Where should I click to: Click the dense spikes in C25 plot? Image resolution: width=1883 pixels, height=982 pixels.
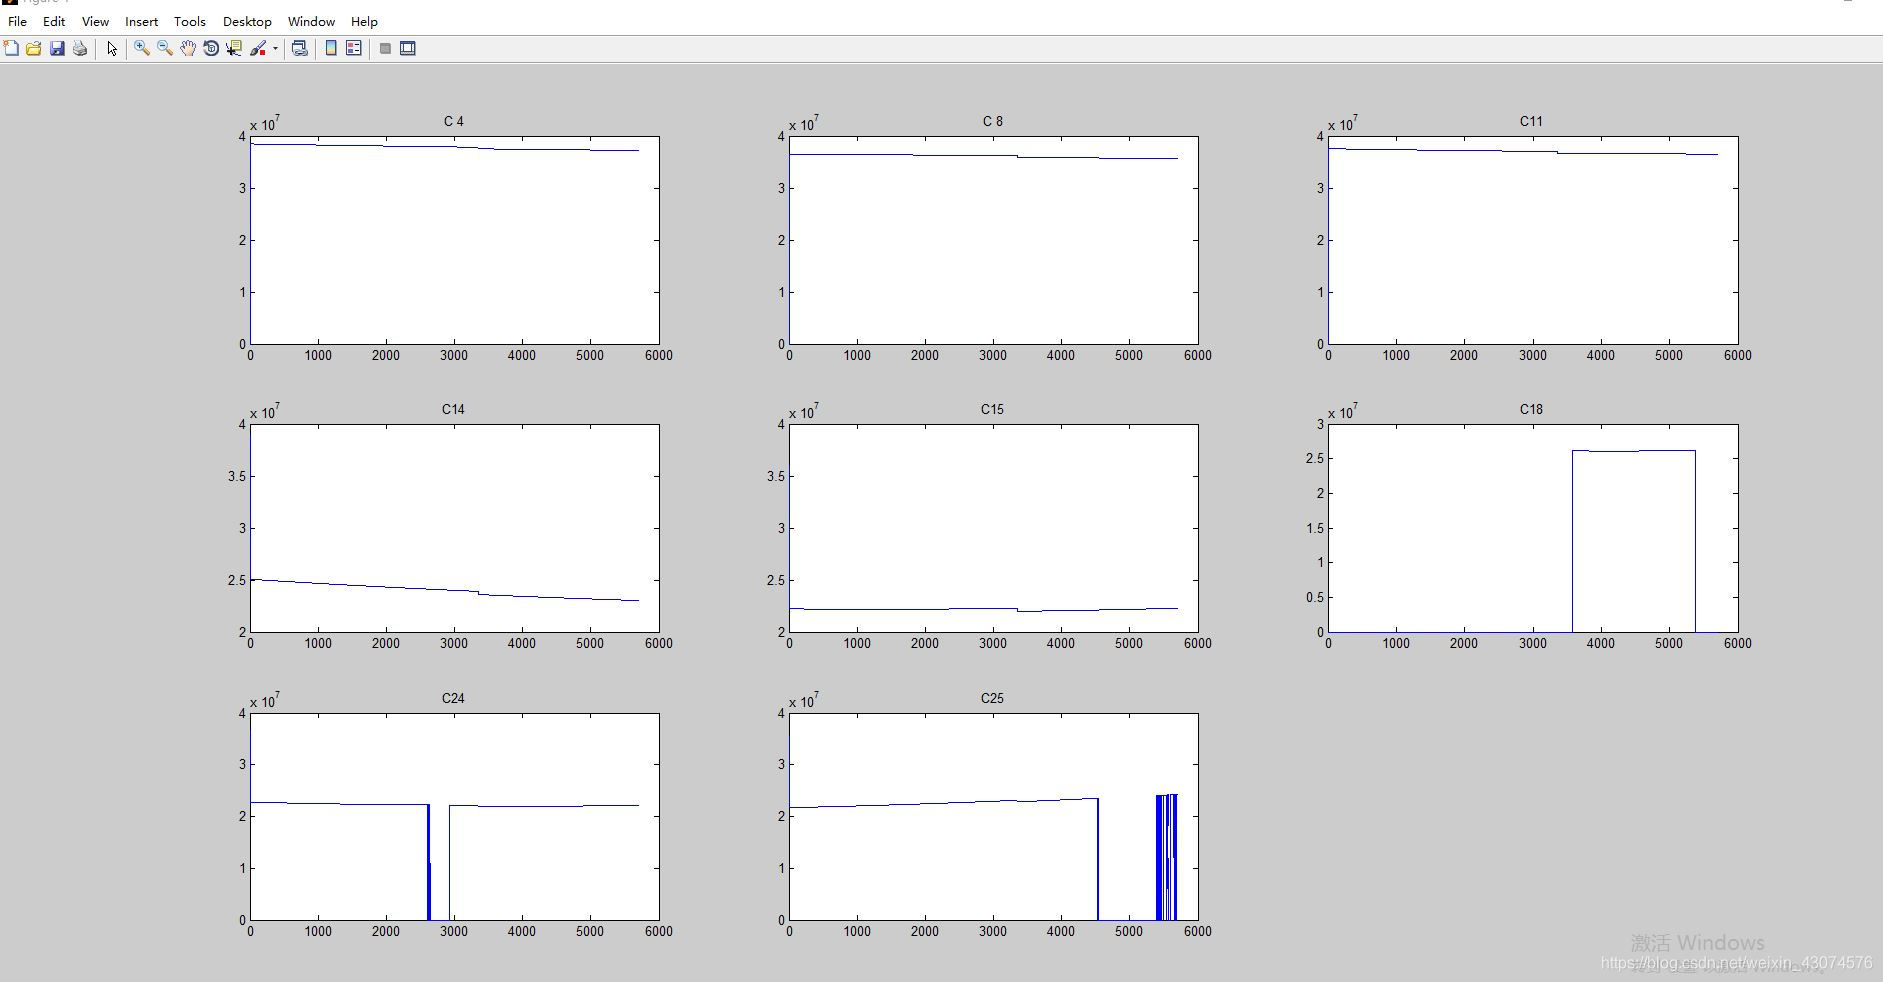[1166, 857]
